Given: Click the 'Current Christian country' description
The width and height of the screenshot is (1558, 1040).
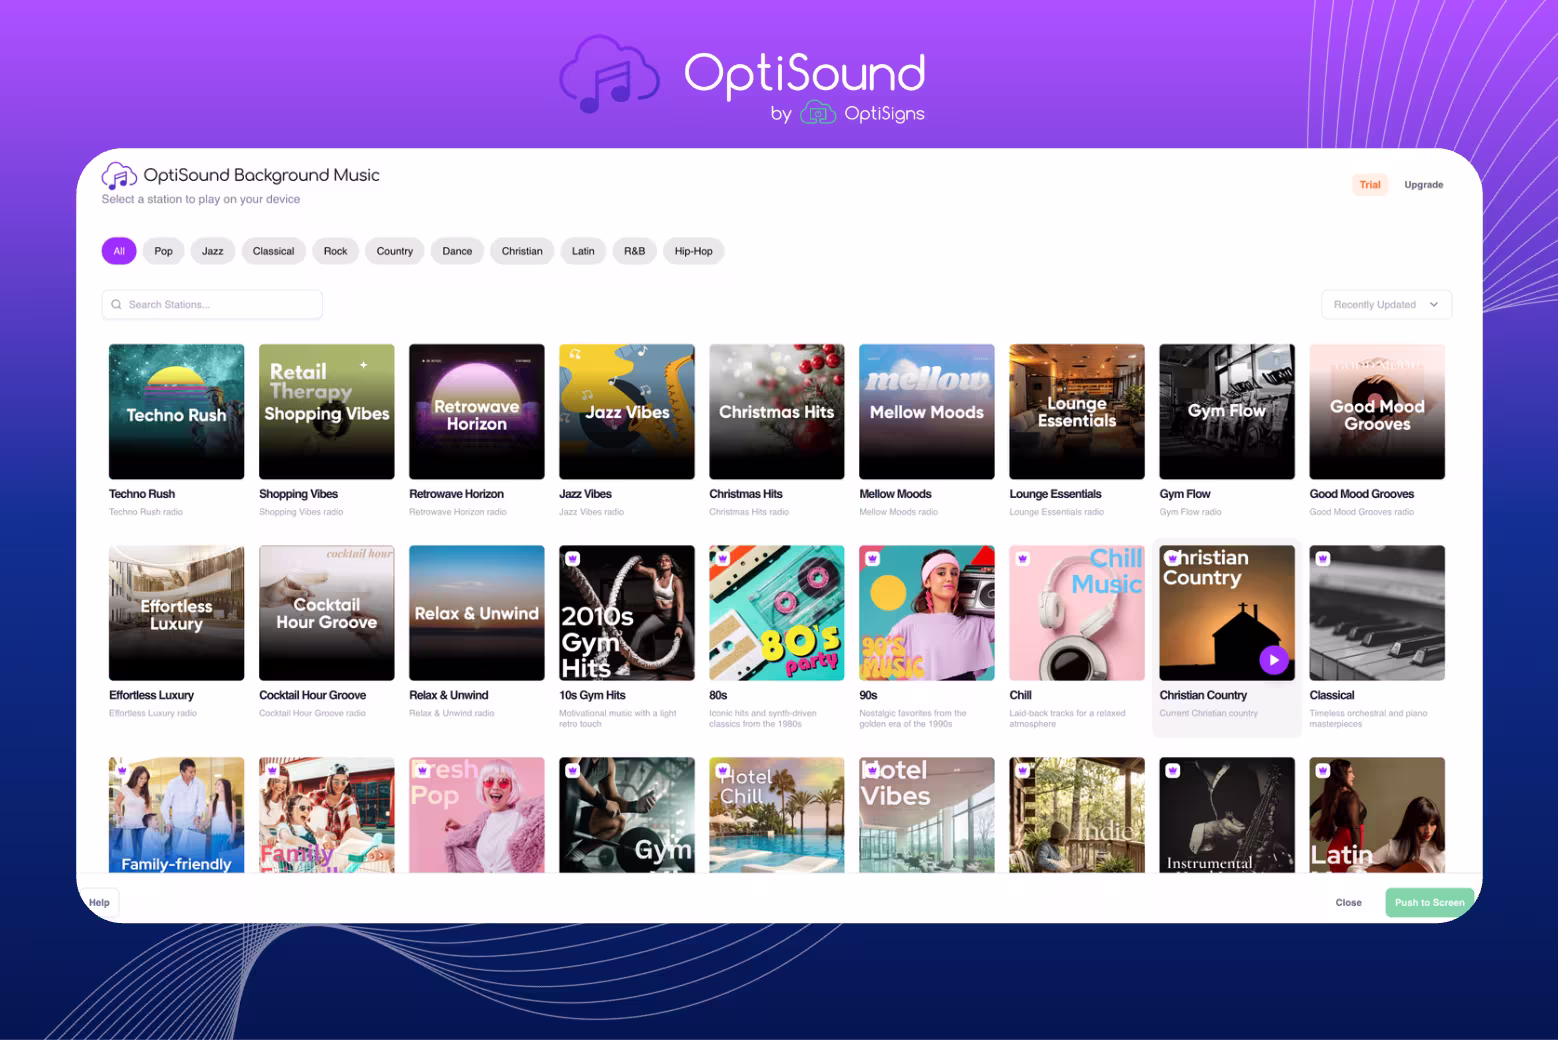Looking at the screenshot, I should [x=1208, y=713].
